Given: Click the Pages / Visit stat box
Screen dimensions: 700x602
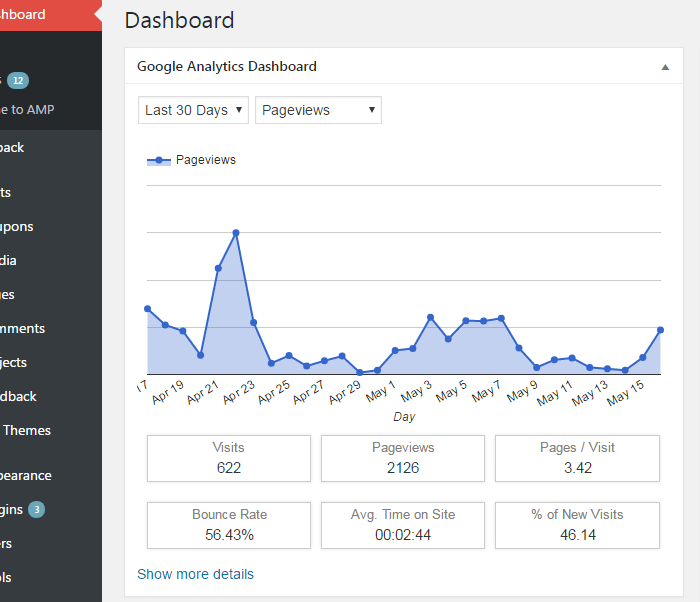Looking at the screenshot, I should 577,458.
